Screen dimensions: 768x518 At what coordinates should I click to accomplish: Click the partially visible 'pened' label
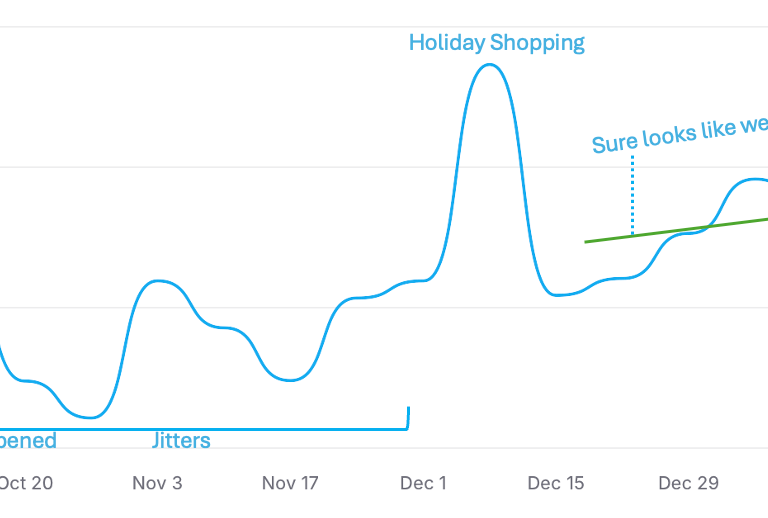pos(27,441)
